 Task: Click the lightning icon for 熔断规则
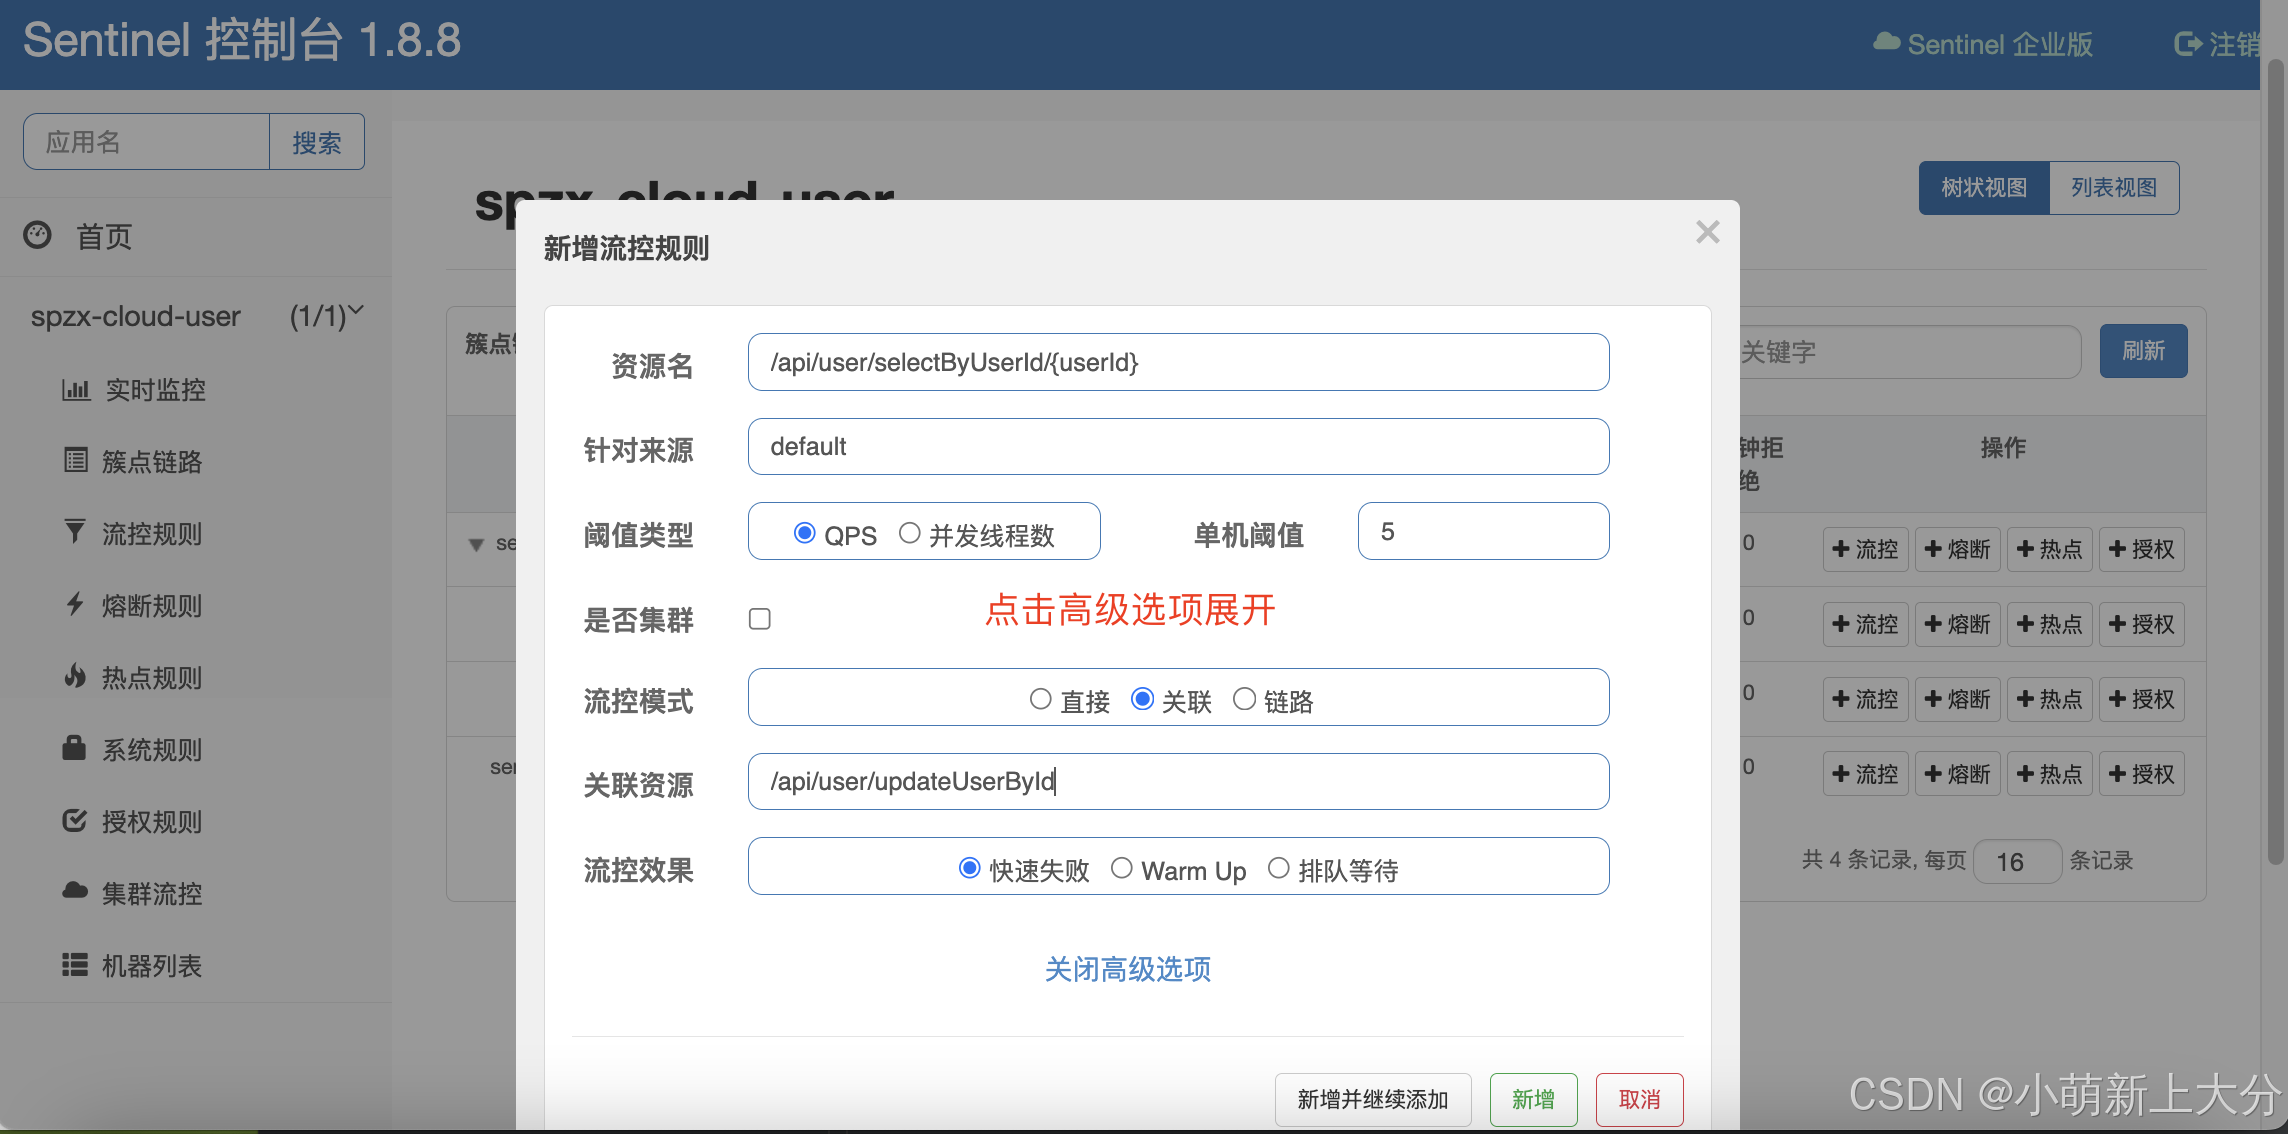pos(75,604)
